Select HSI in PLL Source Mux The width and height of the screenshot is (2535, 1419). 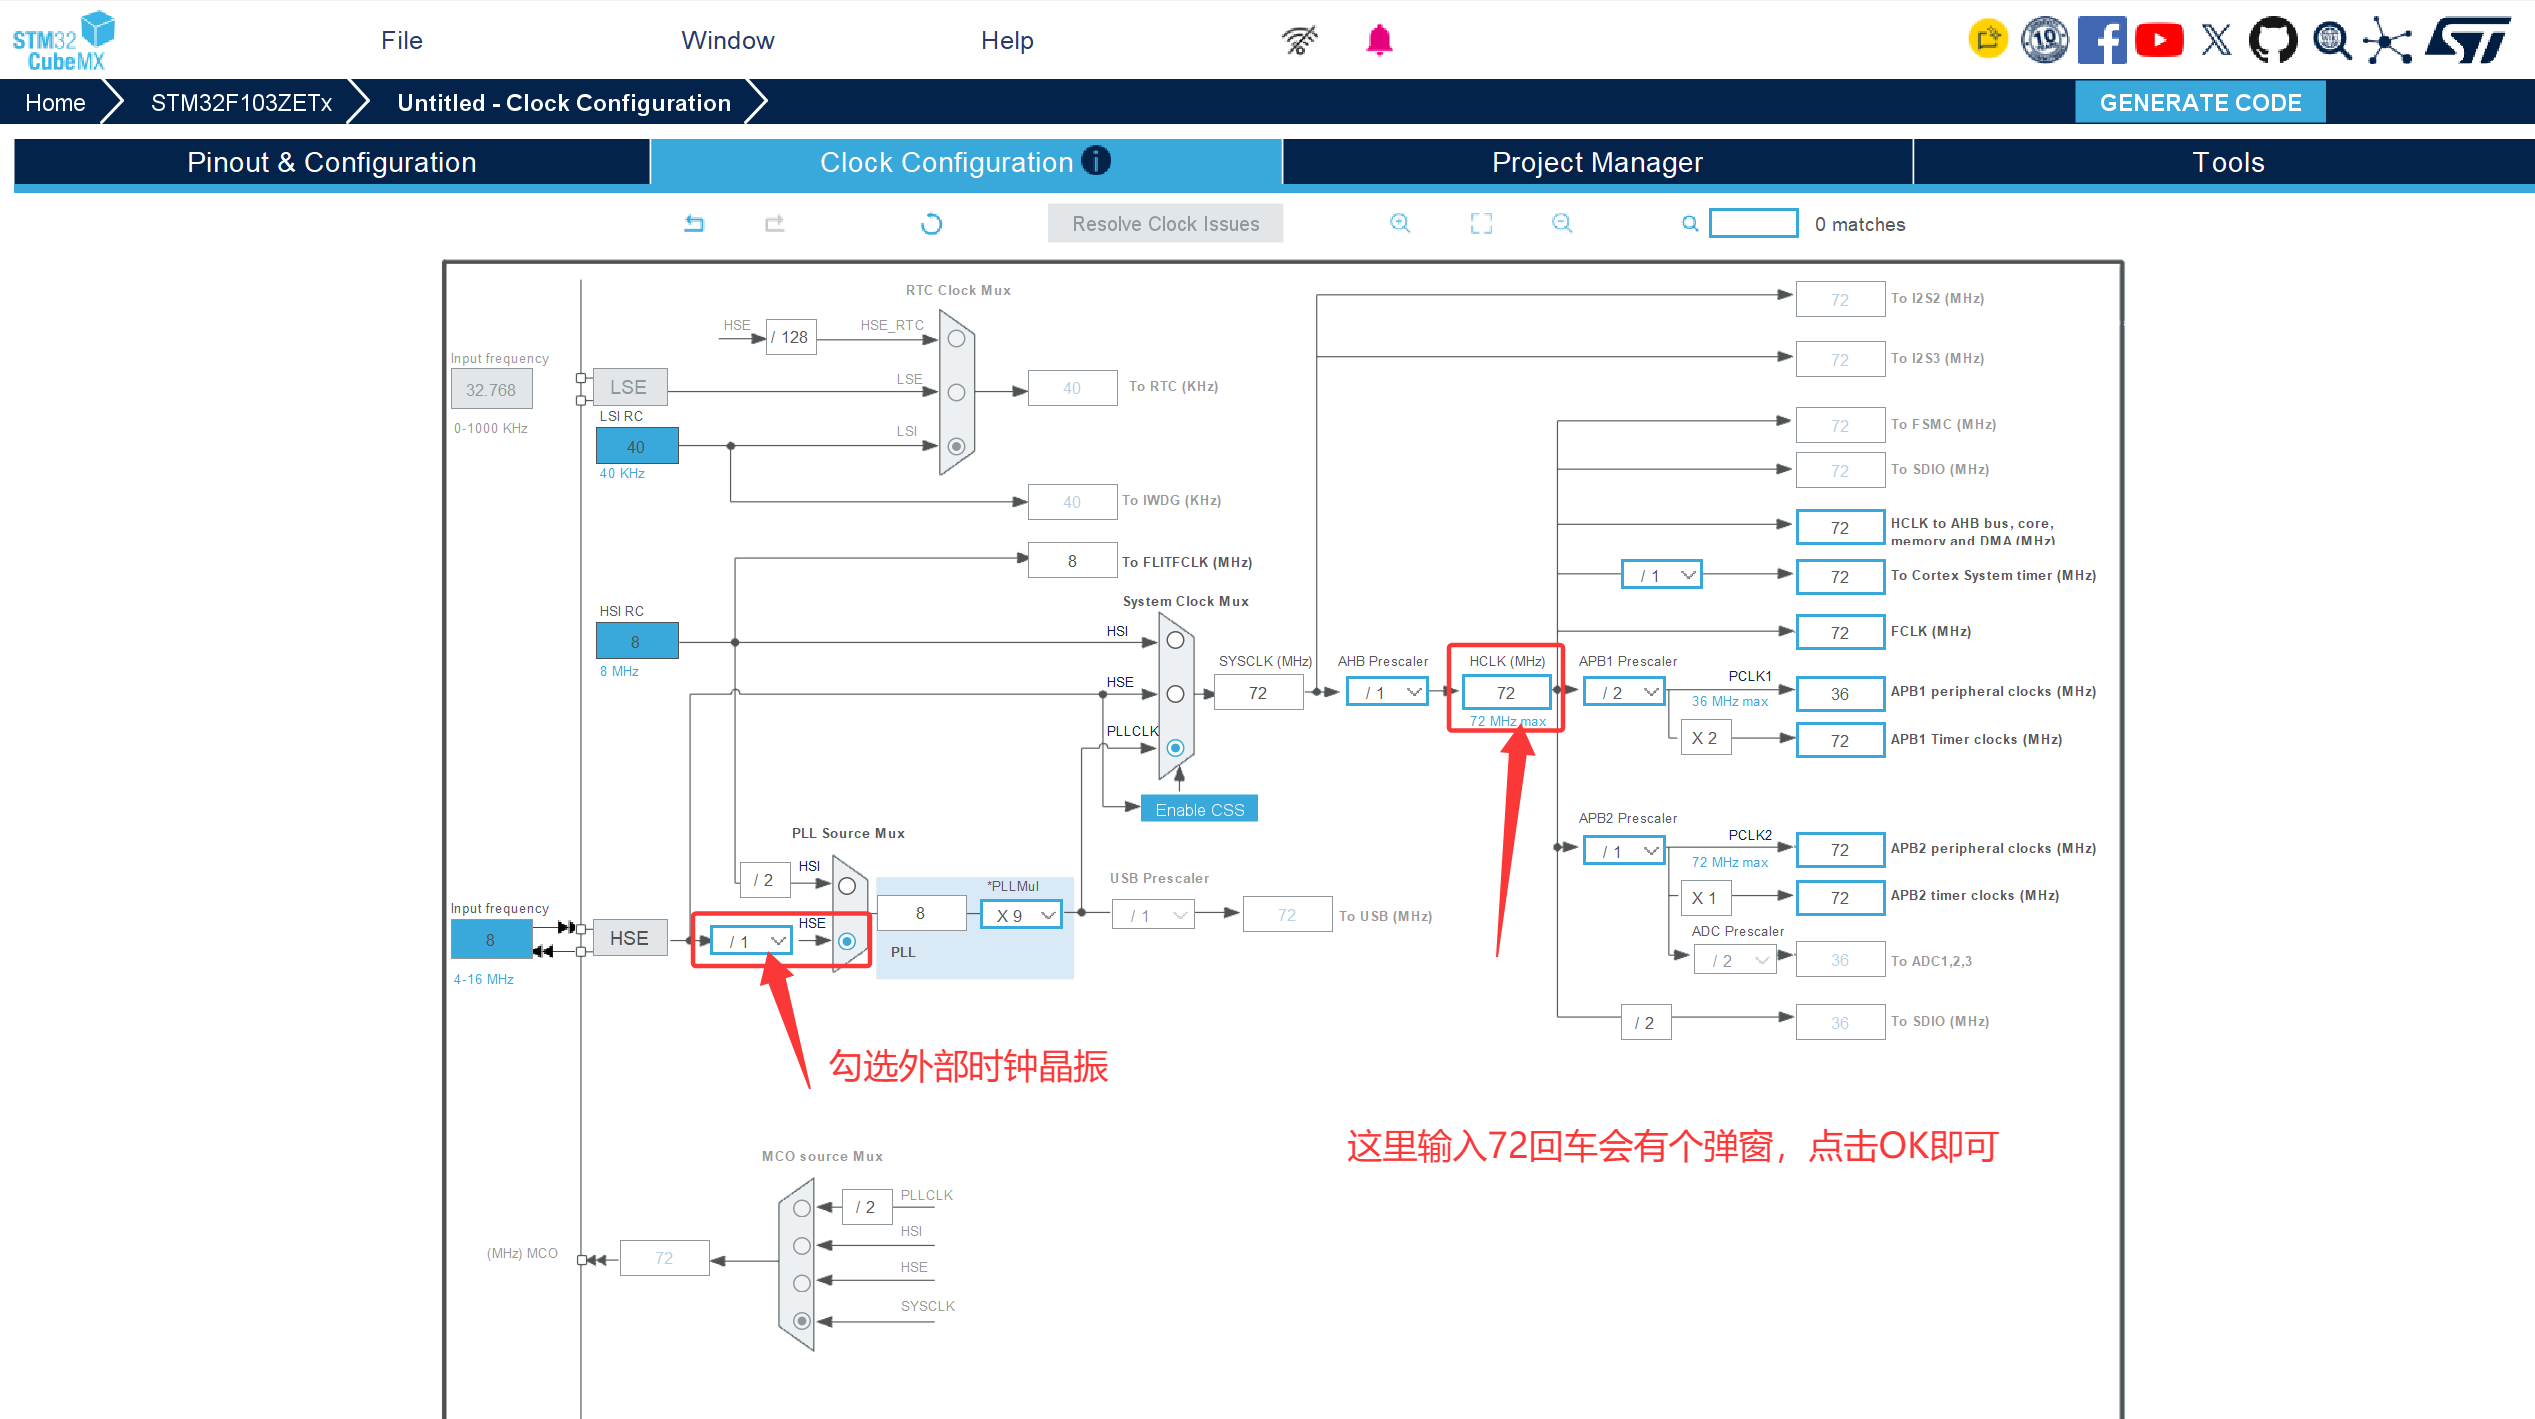(x=847, y=886)
